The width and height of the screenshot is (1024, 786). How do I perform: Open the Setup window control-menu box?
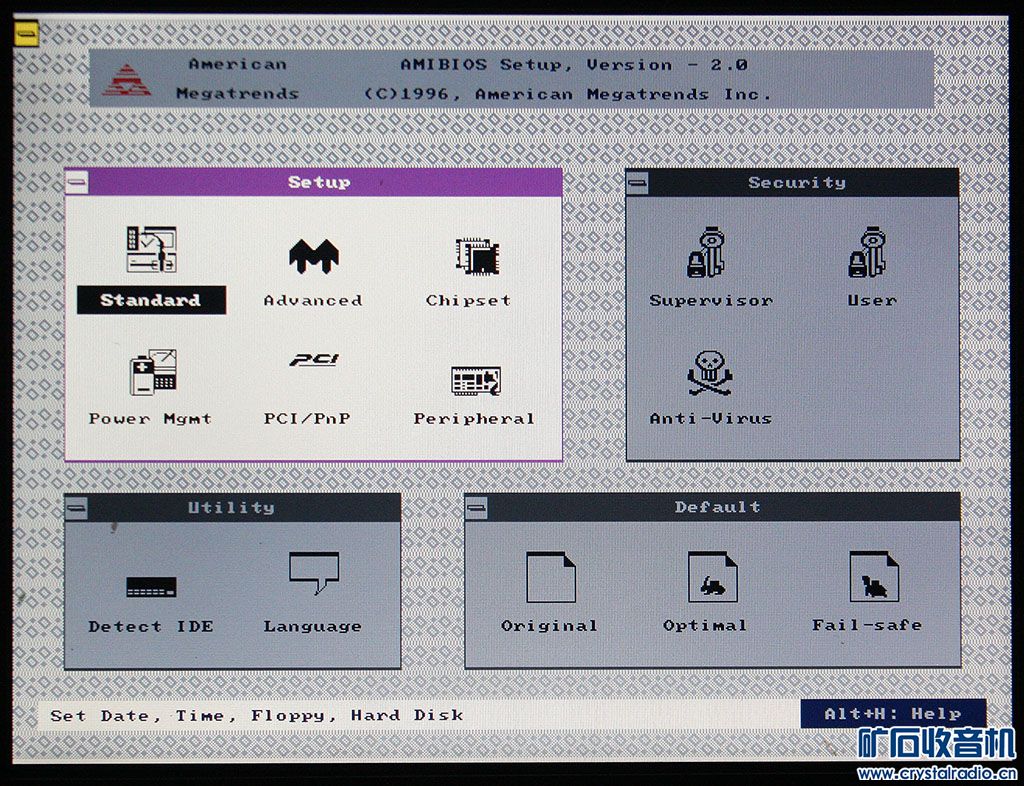(77, 182)
